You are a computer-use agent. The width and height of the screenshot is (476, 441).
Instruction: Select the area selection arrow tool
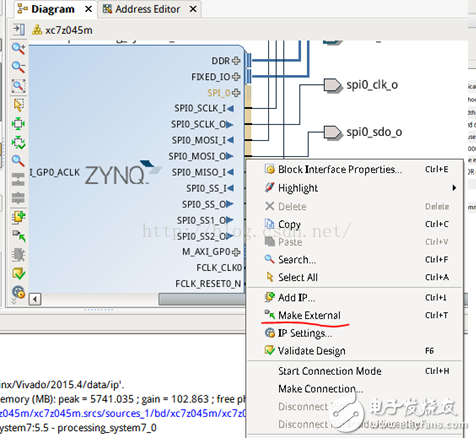(x=18, y=105)
